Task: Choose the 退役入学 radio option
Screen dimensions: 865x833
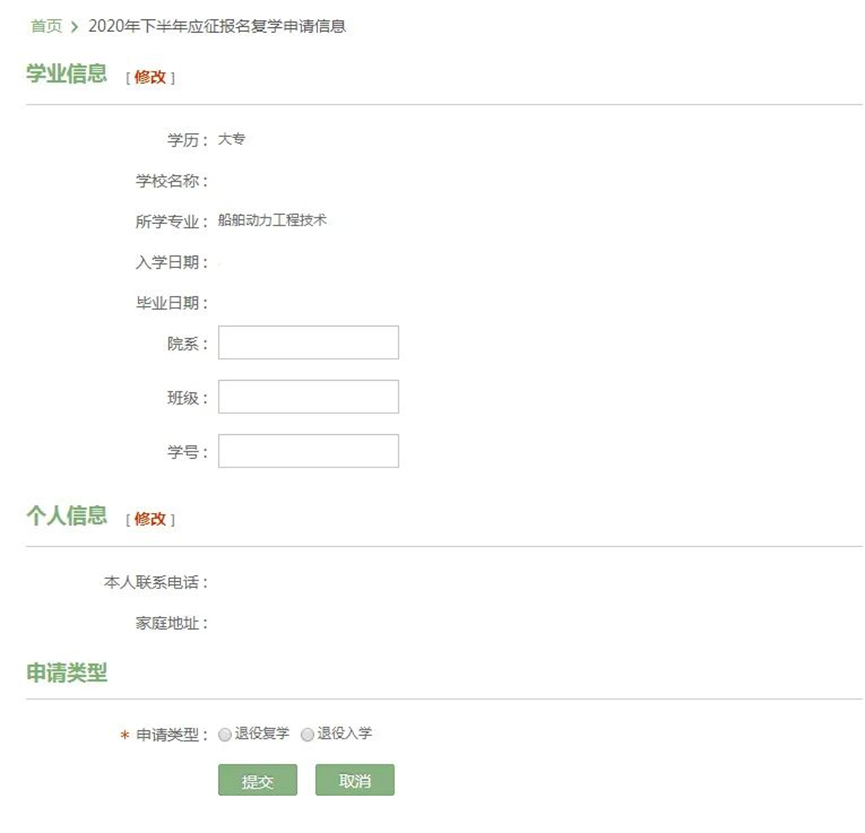Action: tap(307, 735)
